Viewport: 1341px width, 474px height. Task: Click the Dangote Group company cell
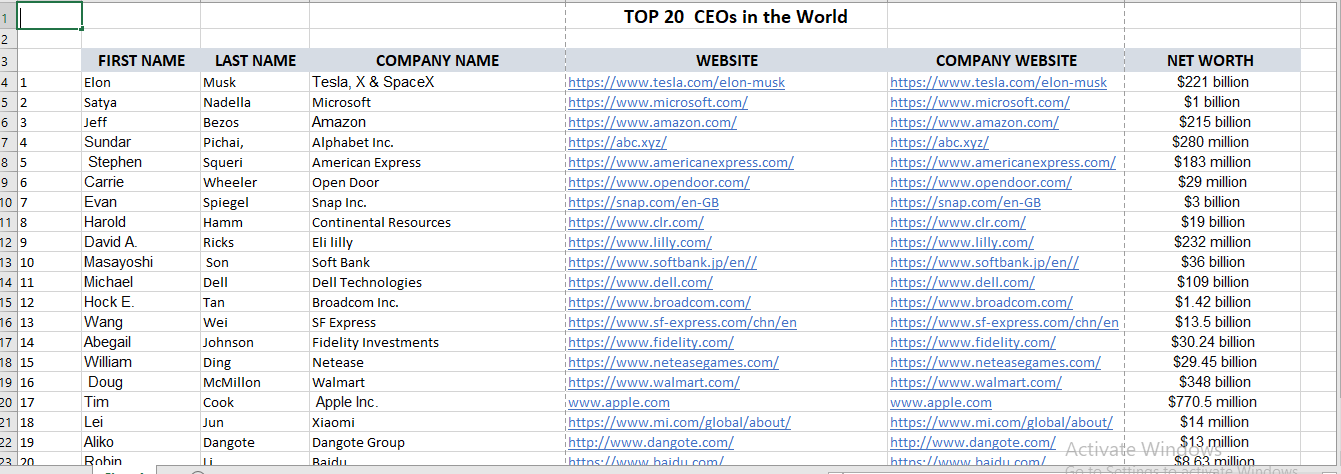click(x=437, y=442)
